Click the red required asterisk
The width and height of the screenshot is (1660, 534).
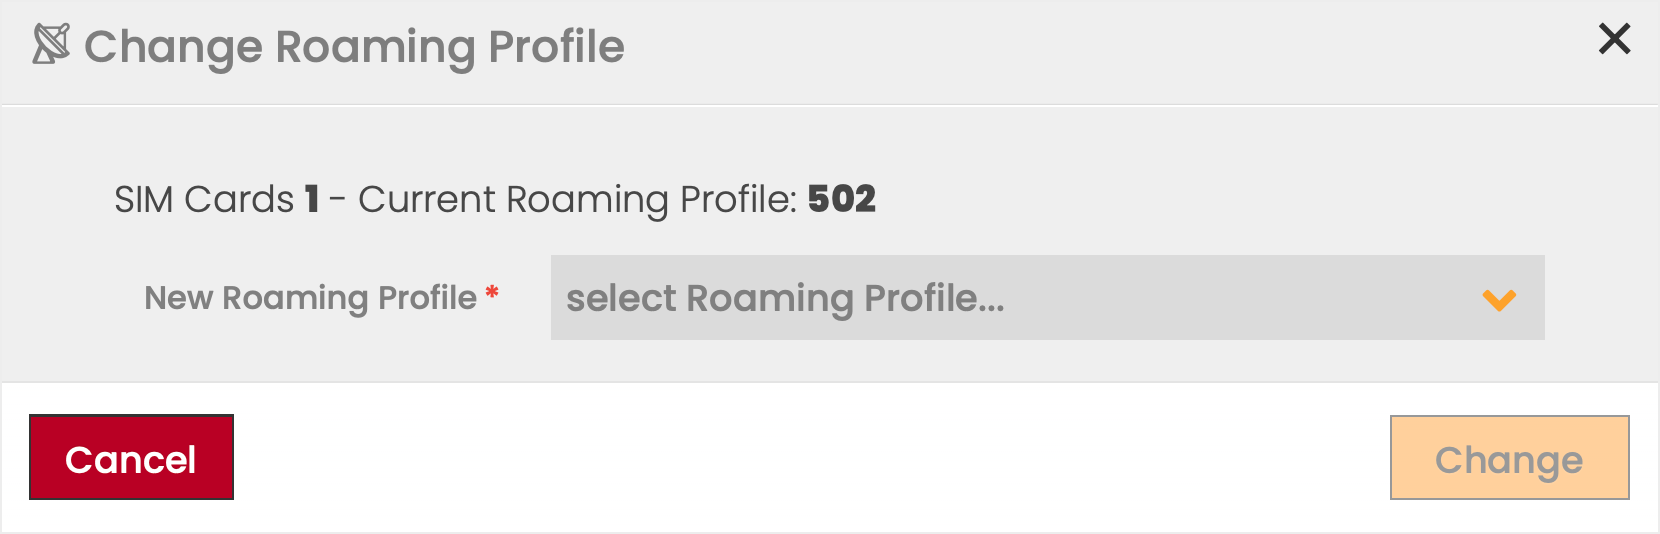[492, 293]
